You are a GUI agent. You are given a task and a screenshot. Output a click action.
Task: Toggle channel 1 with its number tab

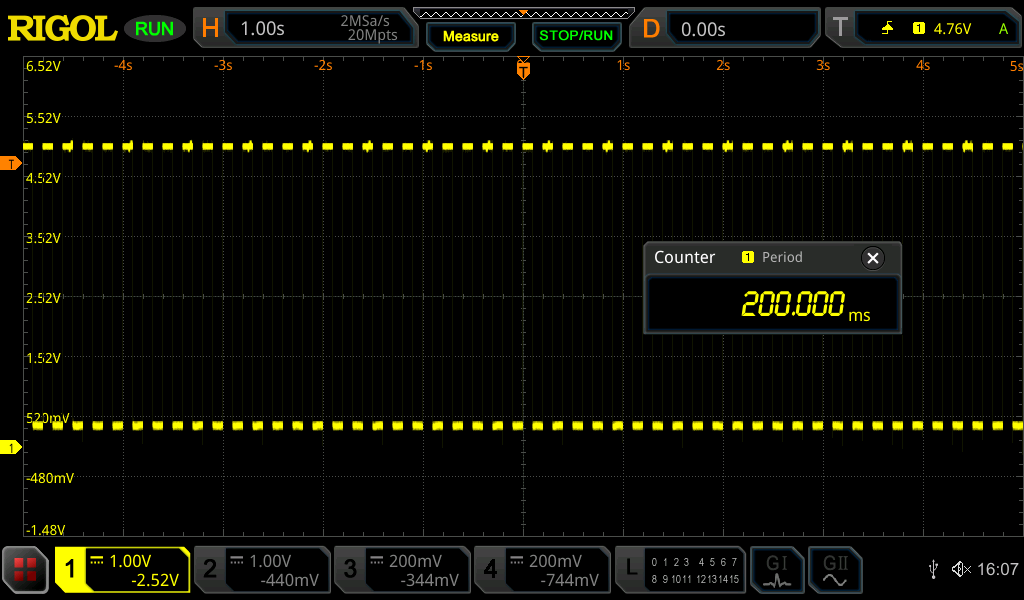point(71,569)
